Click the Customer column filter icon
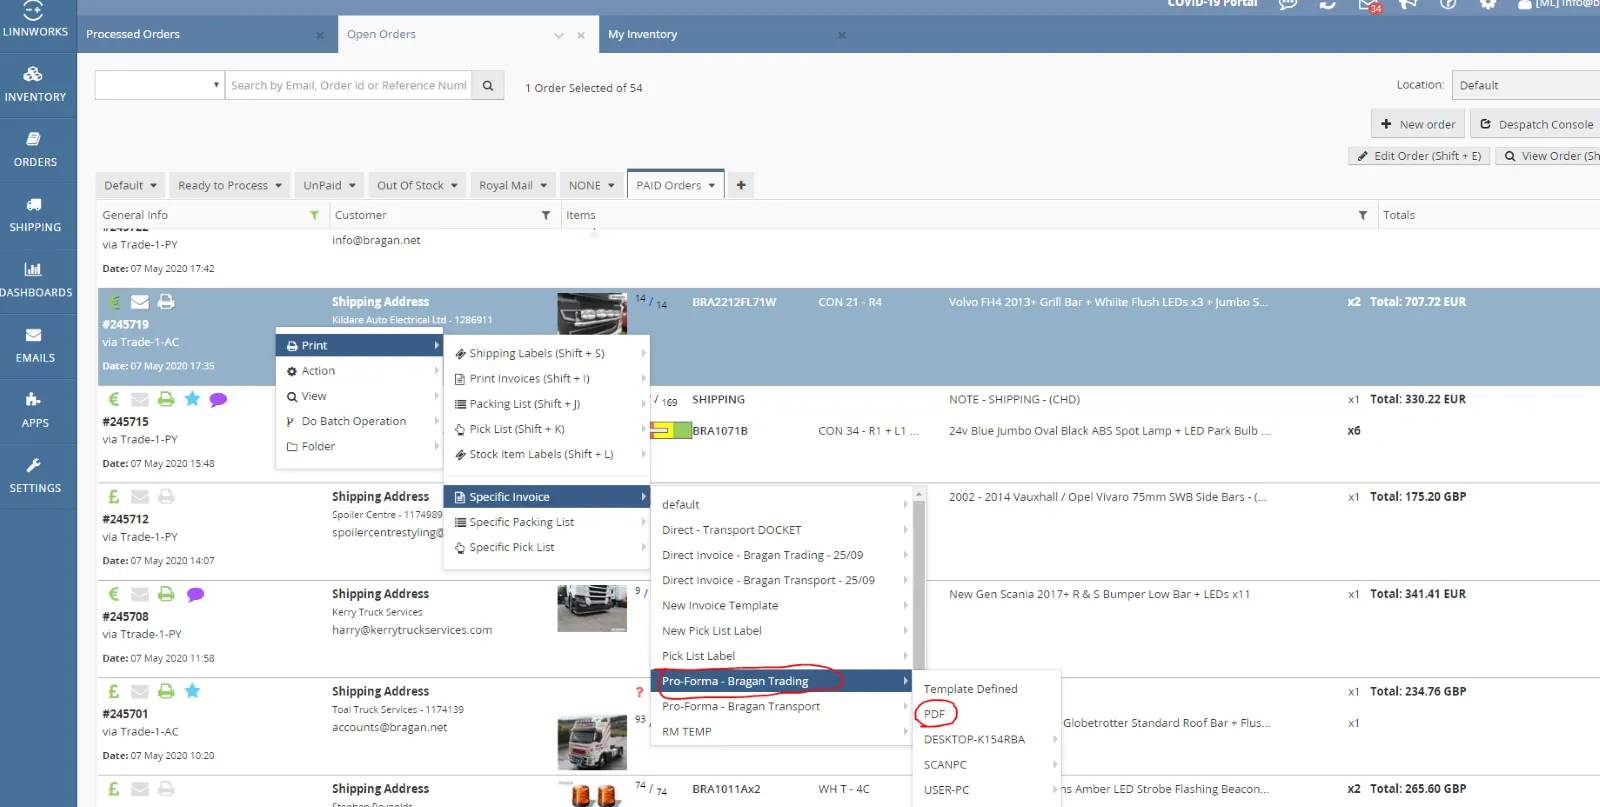The image size is (1600, 807). 546,215
